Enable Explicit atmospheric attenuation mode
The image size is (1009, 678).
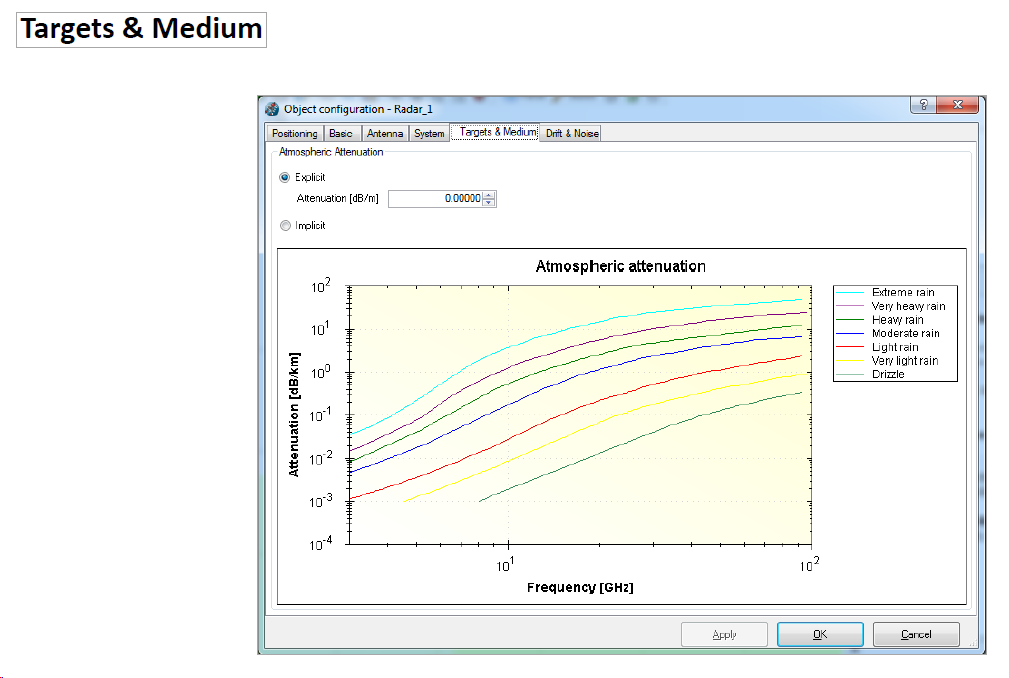click(283, 177)
